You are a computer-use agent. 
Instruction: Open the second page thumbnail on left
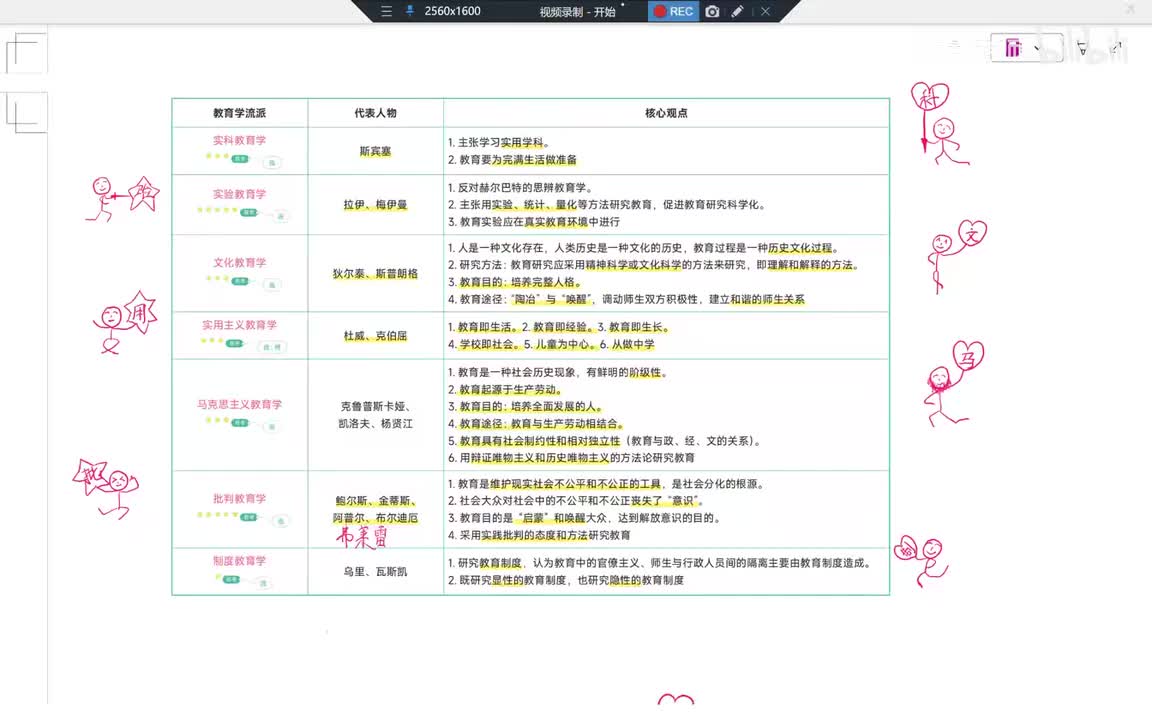(26, 112)
